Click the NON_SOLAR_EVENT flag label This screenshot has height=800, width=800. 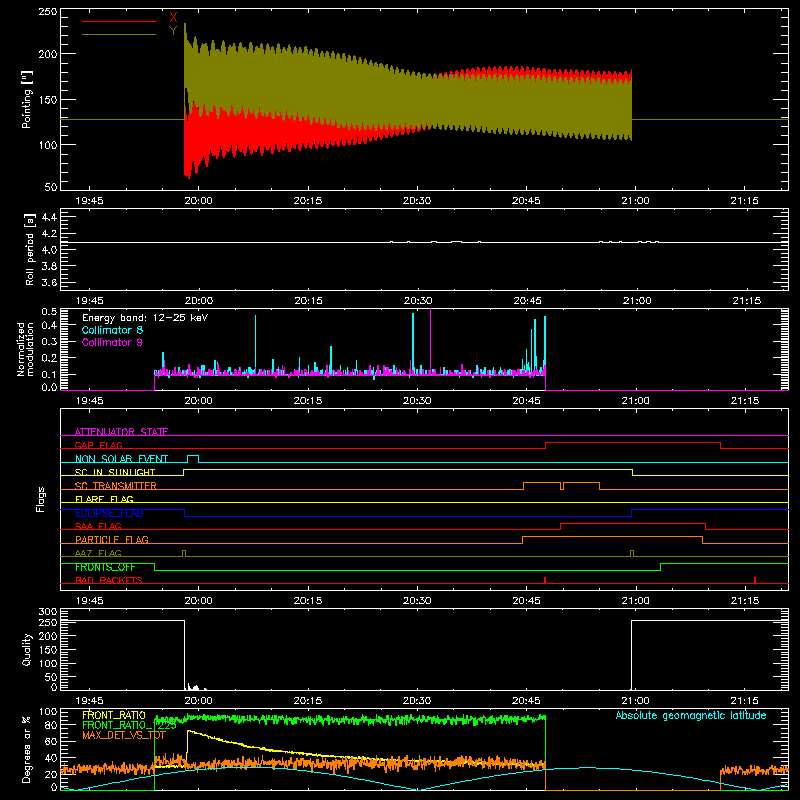pos(121,459)
